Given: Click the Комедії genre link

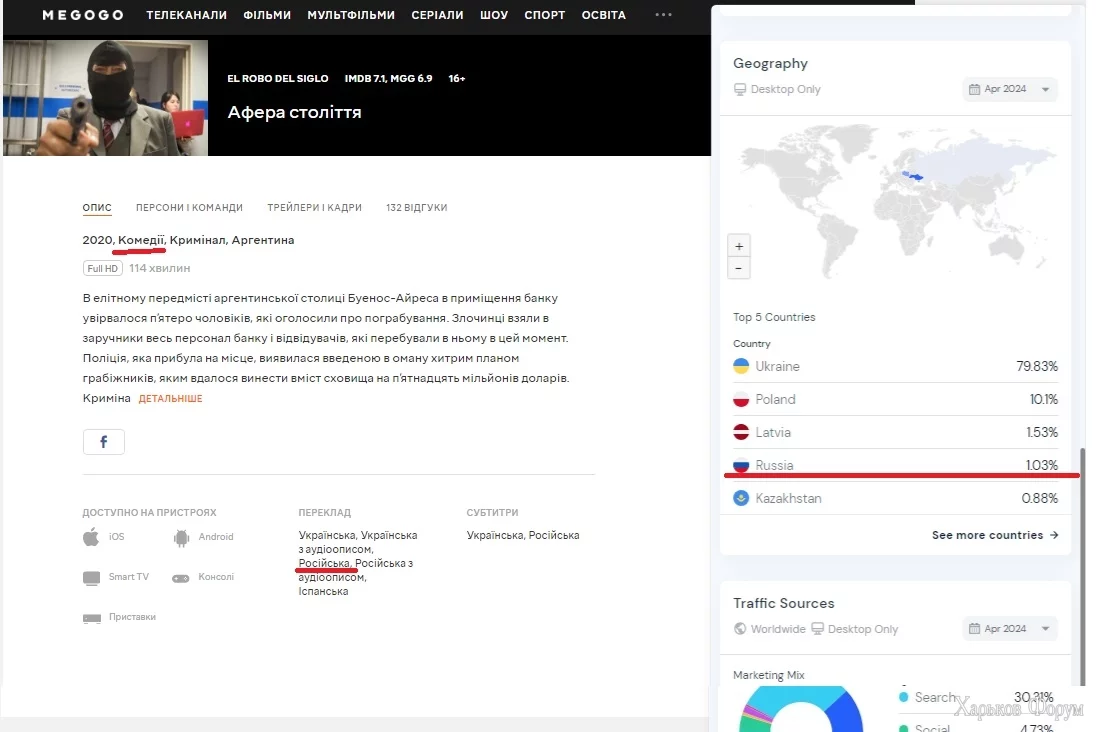Looking at the screenshot, I should [140, 240].
